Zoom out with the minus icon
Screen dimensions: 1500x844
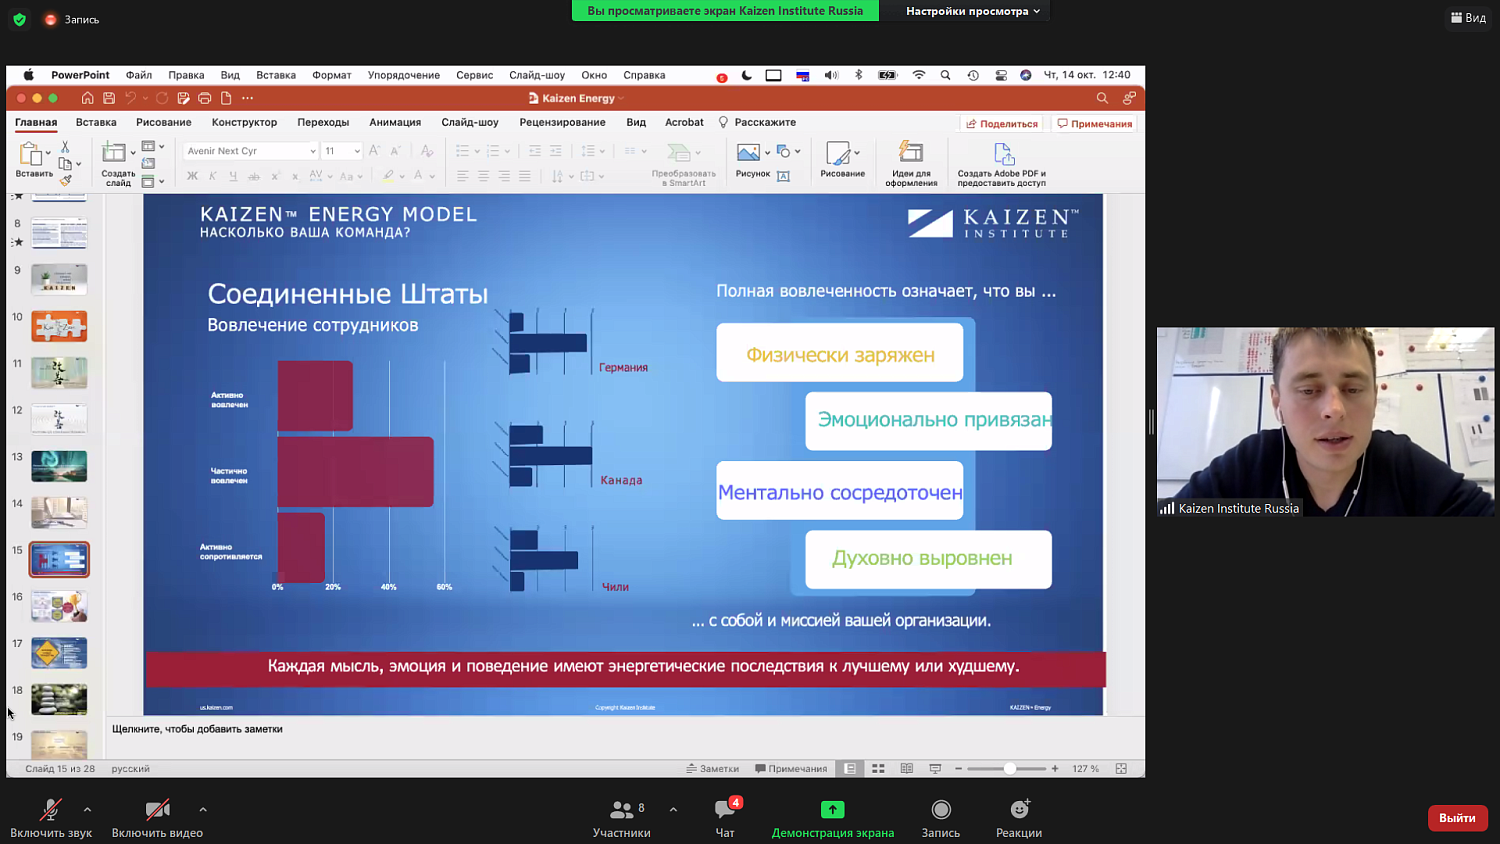pyautogui.click(x=958, y=769)
